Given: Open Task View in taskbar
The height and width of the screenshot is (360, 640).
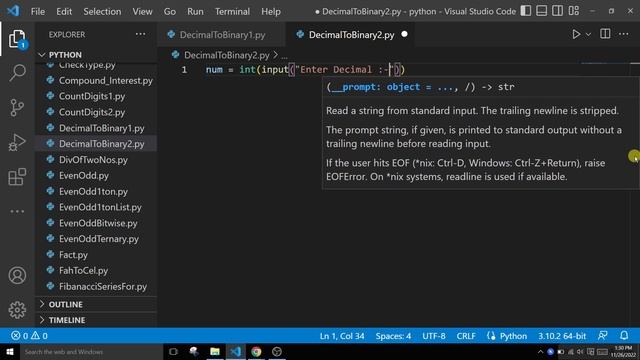Looking at the screenshot, I should (x=173, y=352).
